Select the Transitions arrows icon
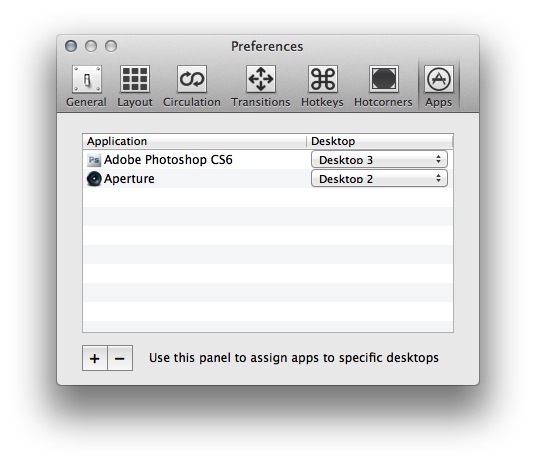Image resolution: width=536 pixels, height=464 pixels. 261,79
